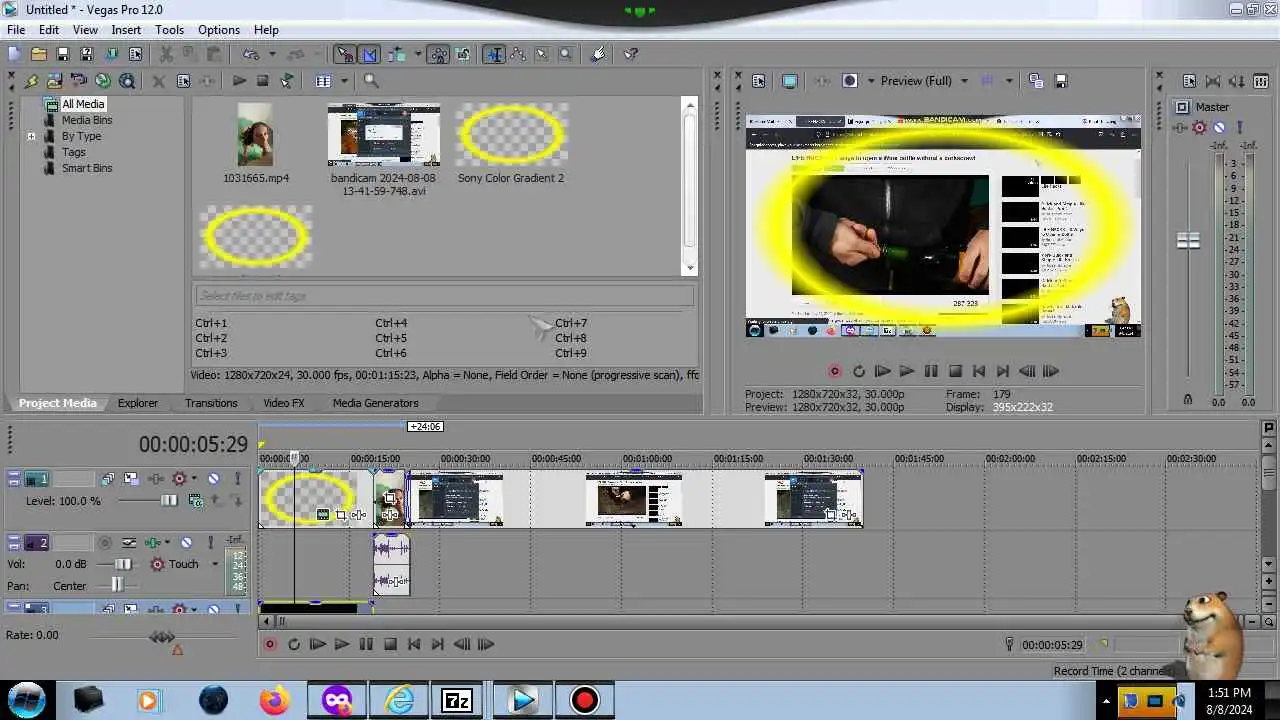Open Firefox from the Windows taskbar

click(273, 700)
